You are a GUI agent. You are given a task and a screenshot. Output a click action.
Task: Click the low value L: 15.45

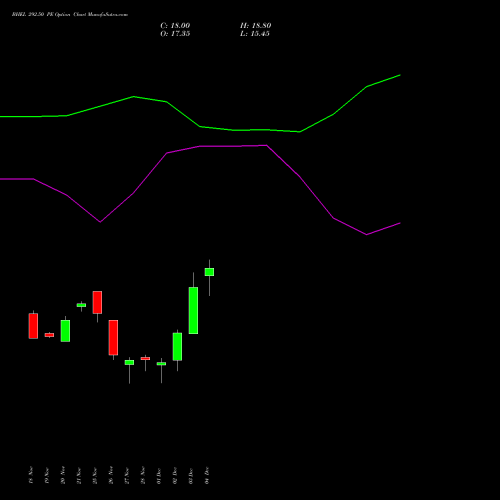coord(255,34)
